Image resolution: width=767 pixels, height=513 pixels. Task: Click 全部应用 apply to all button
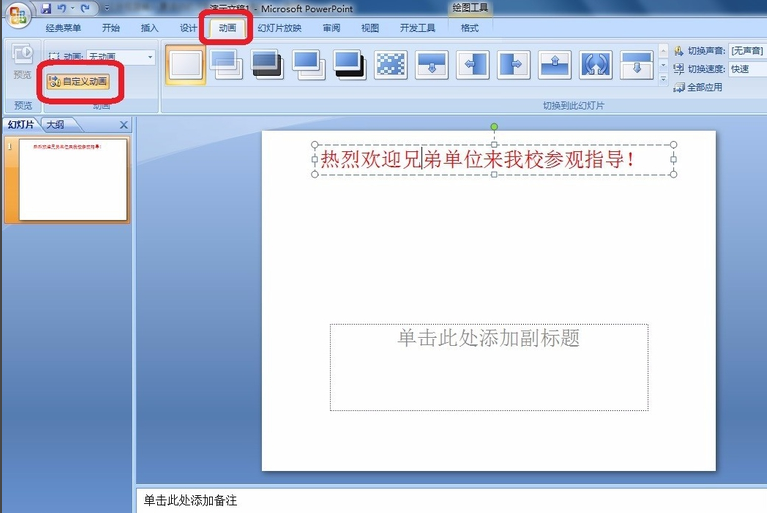coord(698,87)
